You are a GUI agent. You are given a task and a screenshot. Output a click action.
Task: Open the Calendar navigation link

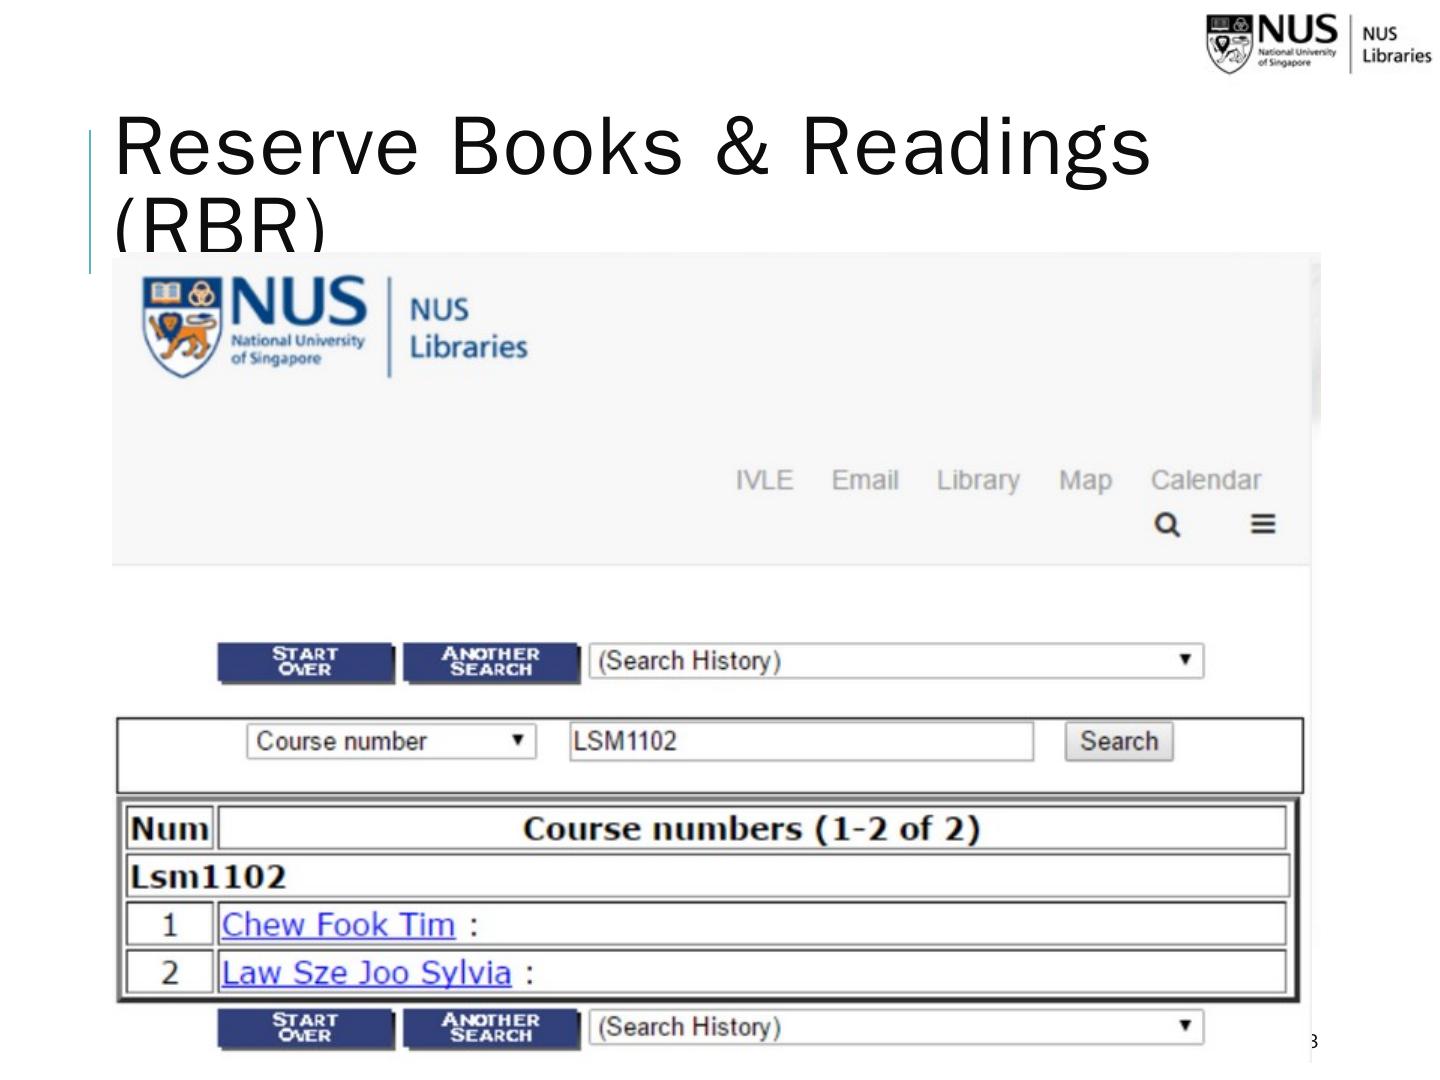(x=1206, y=480)
